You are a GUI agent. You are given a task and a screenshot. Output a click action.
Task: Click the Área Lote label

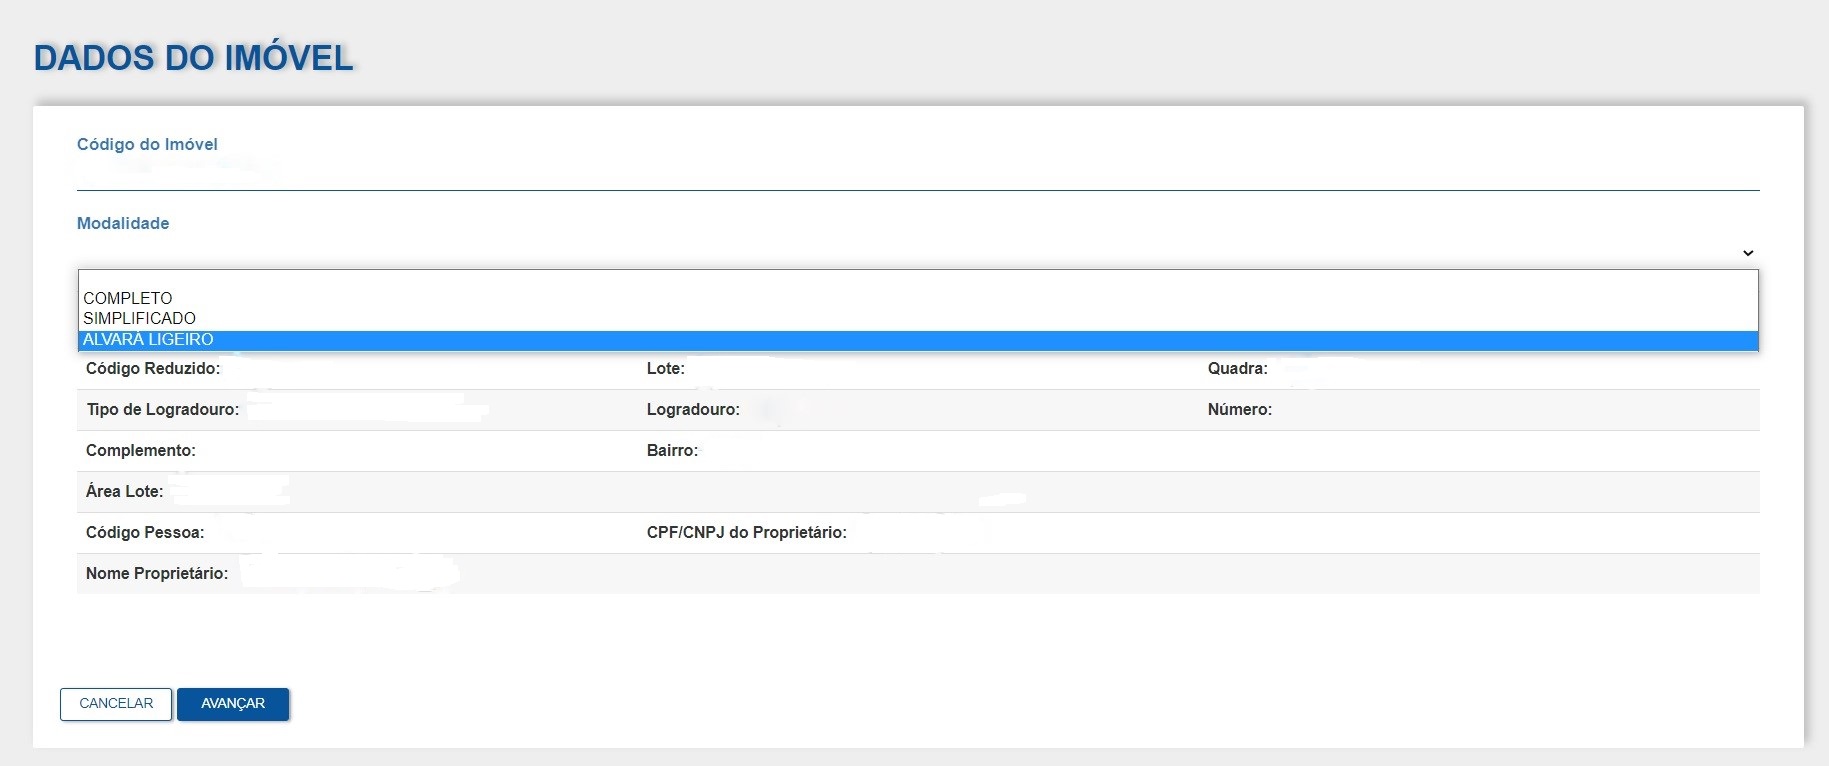125,491
